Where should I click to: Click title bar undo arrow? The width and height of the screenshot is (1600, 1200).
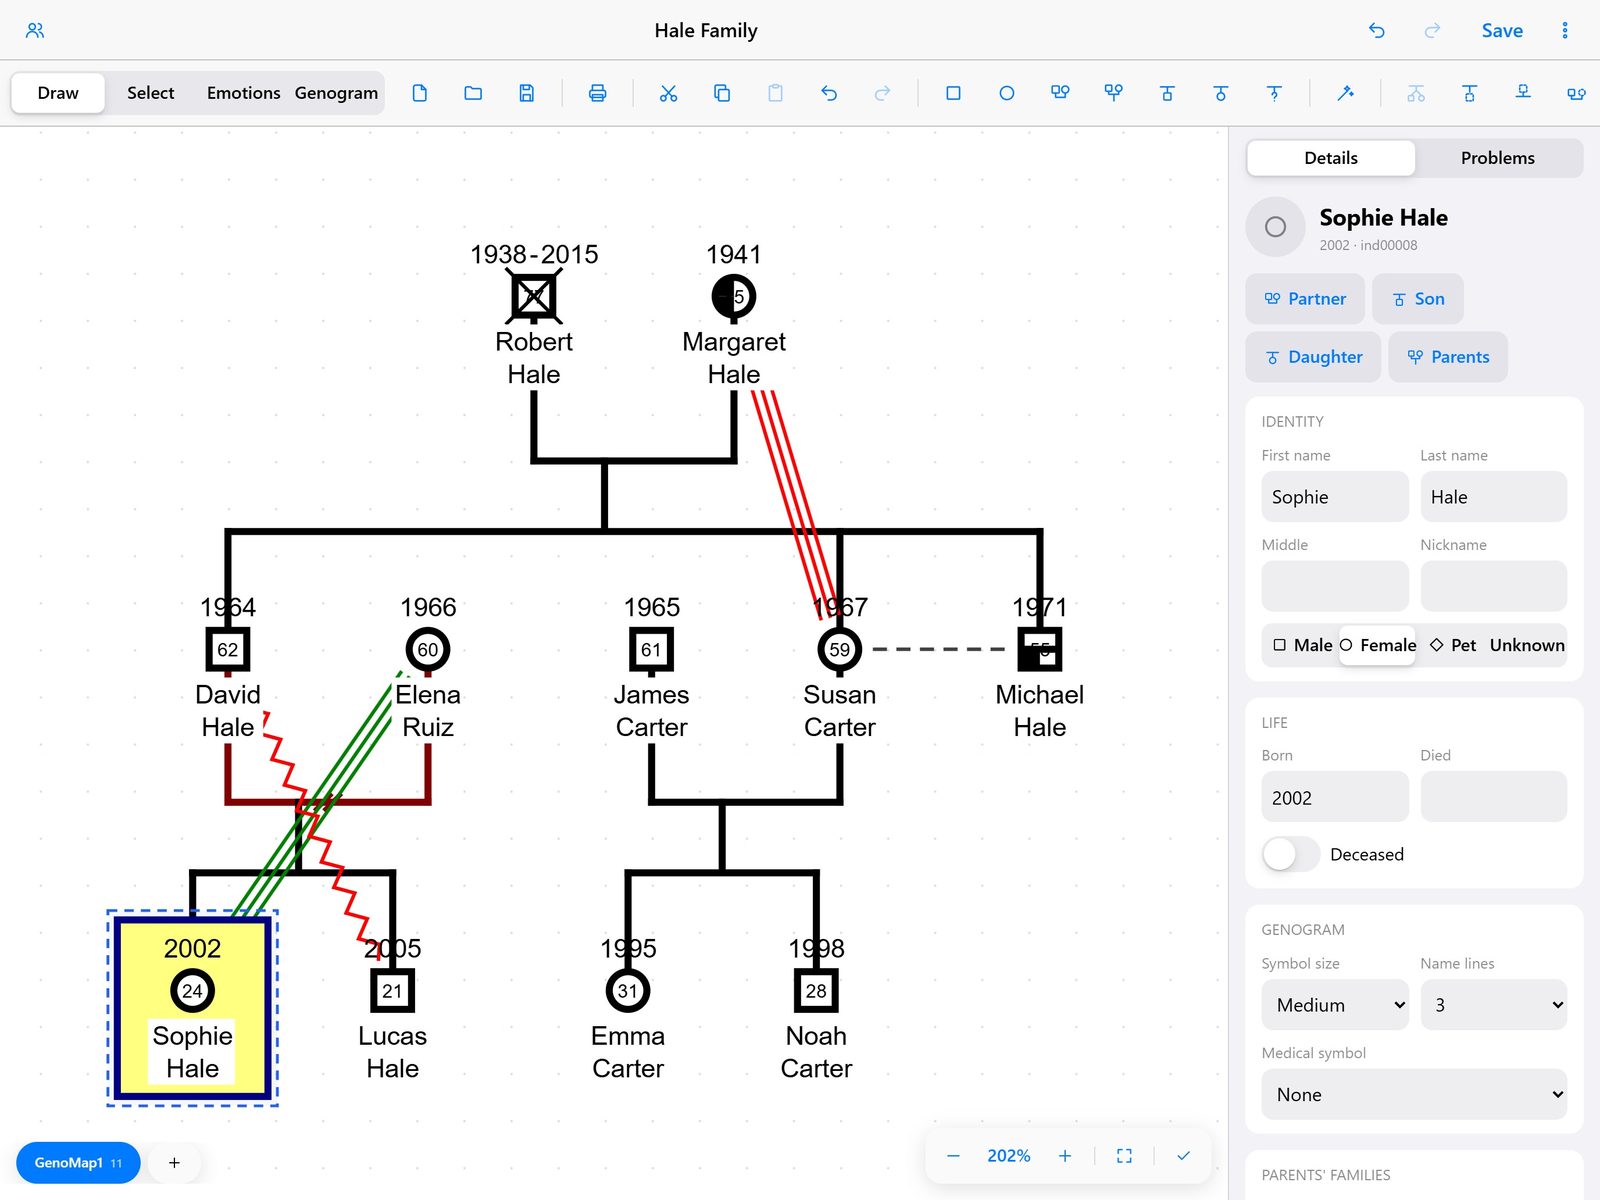point(1377,30)
